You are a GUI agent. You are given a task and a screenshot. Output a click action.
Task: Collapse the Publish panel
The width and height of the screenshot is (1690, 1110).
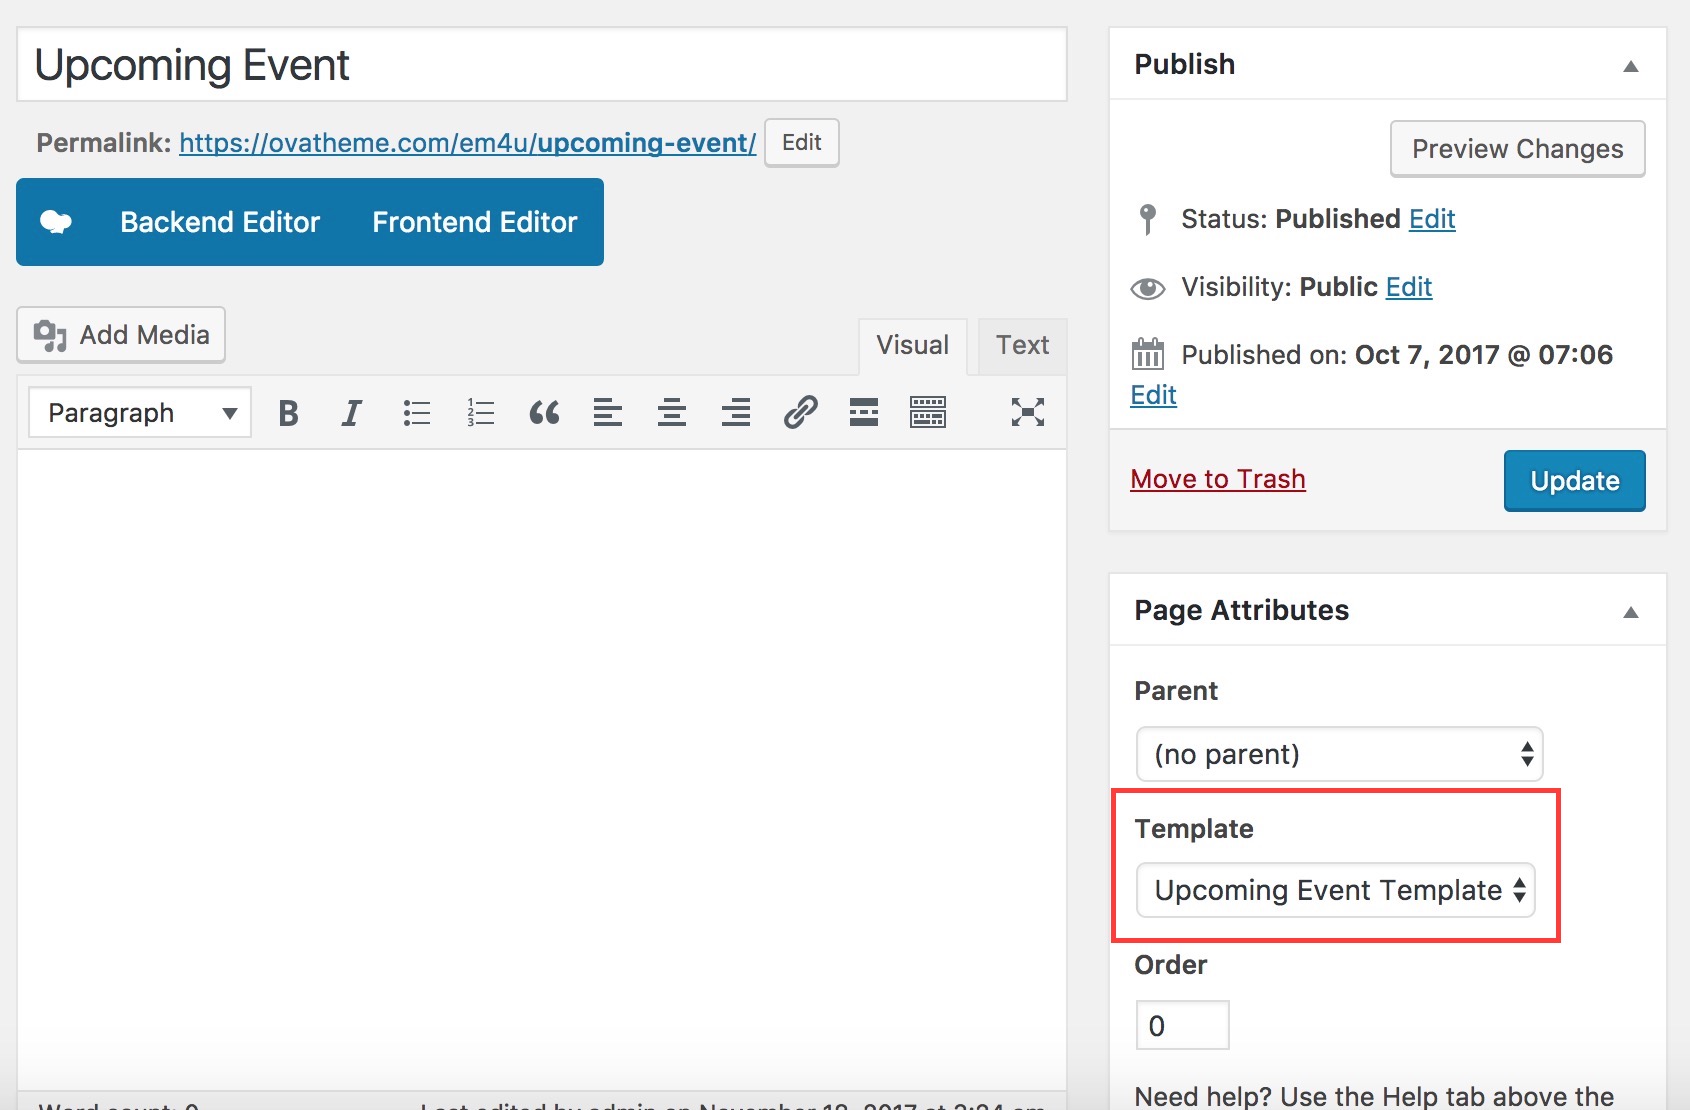pyautogui.click(x=1630, y=66)
